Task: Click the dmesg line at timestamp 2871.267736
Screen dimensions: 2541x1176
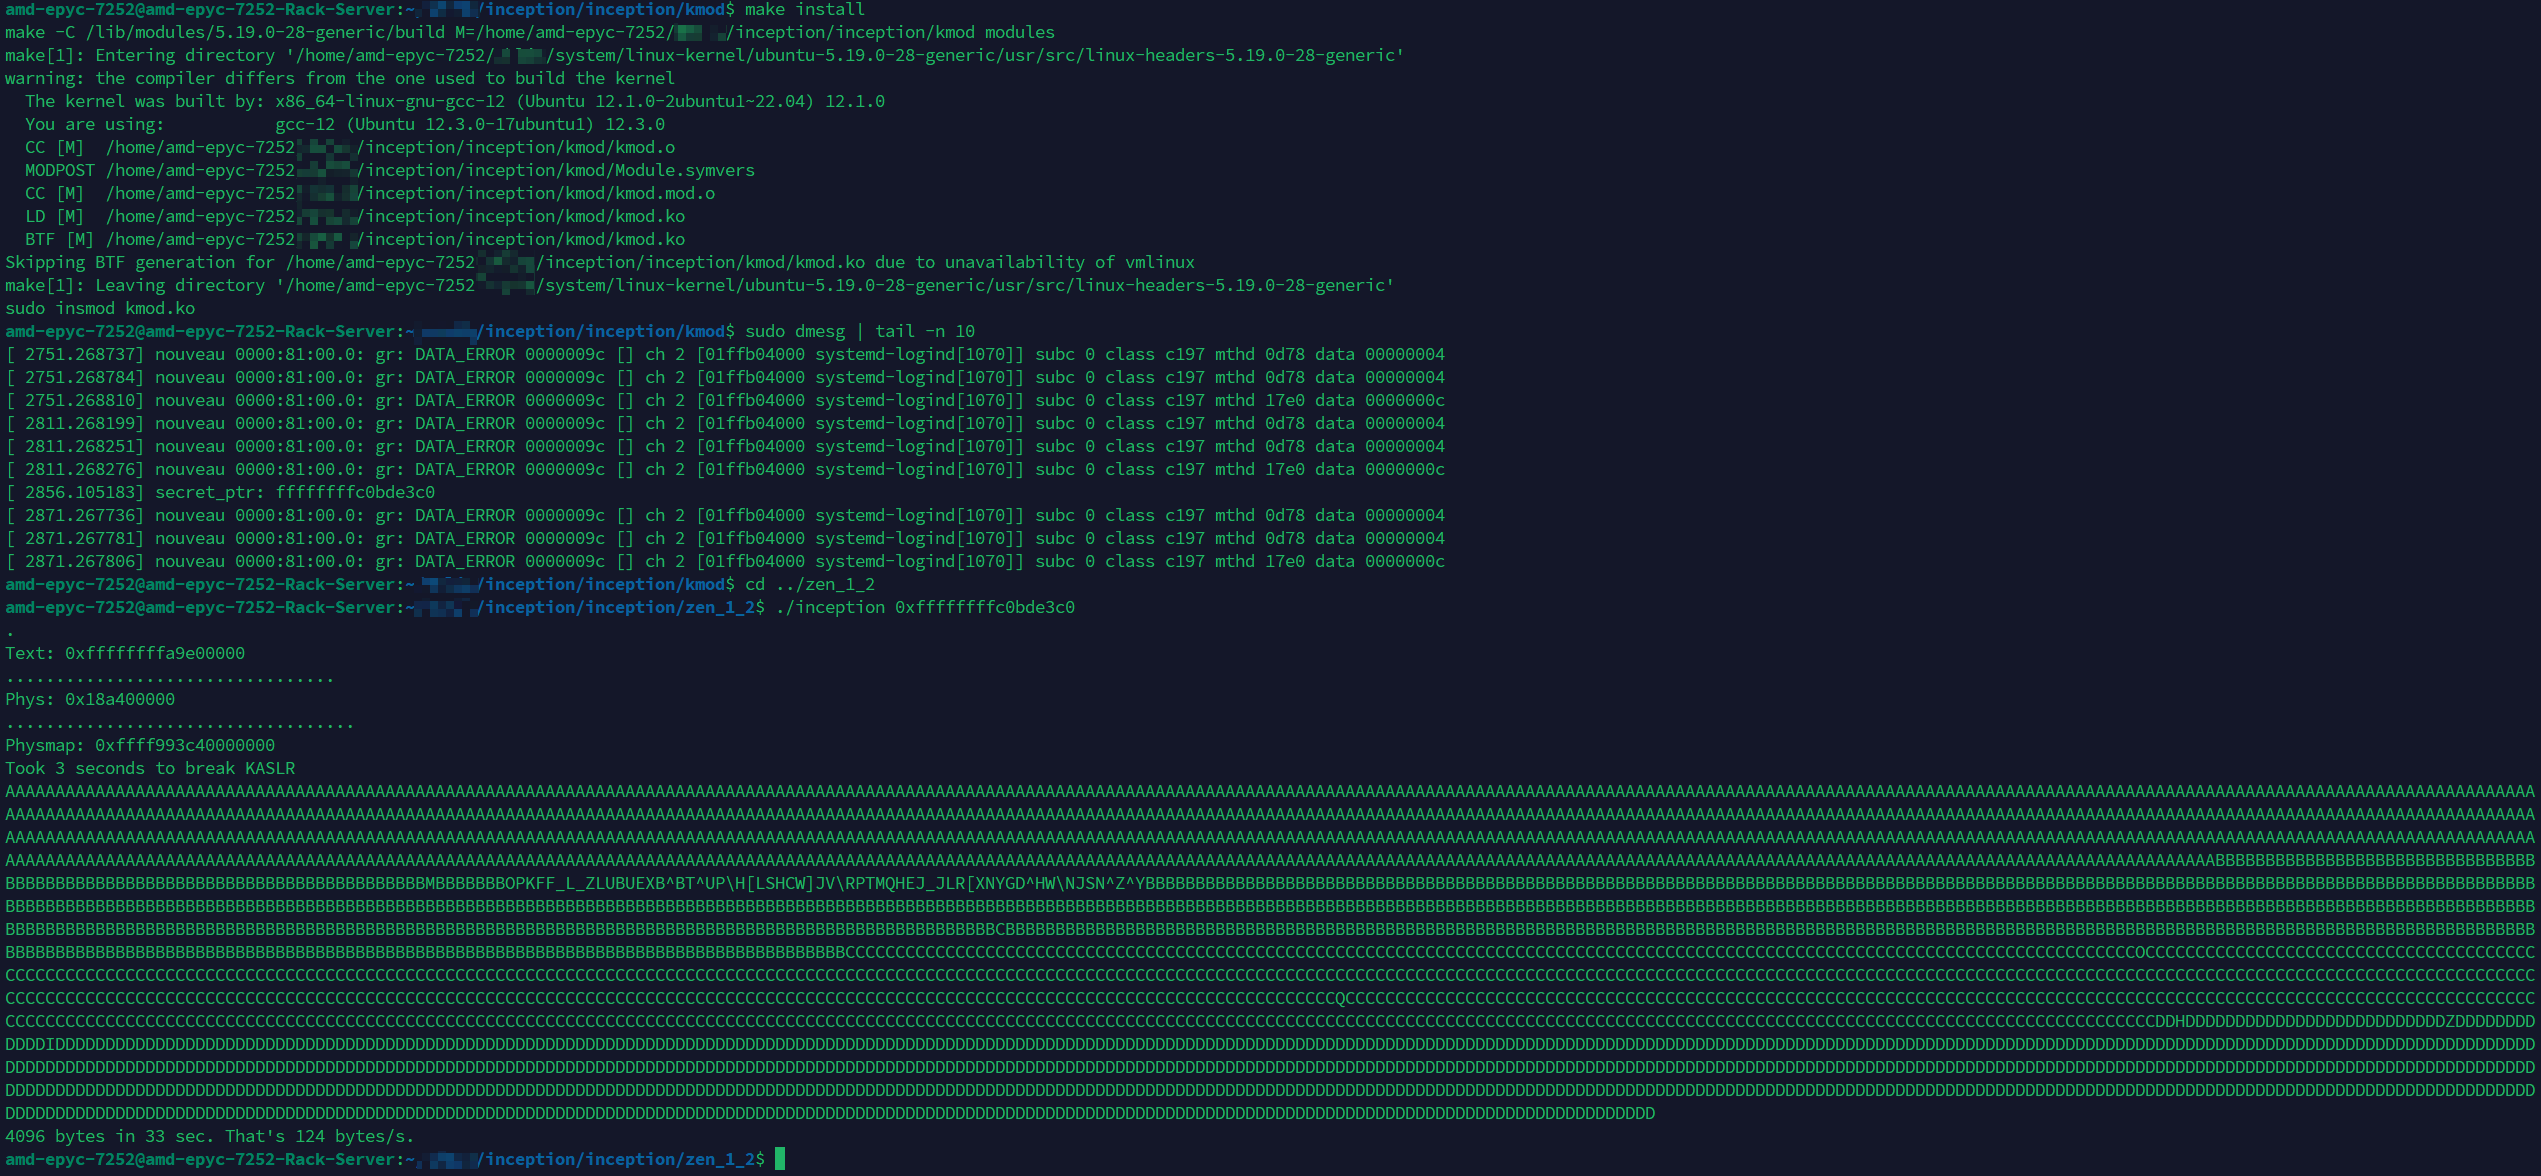Action: tap(725, 515)
